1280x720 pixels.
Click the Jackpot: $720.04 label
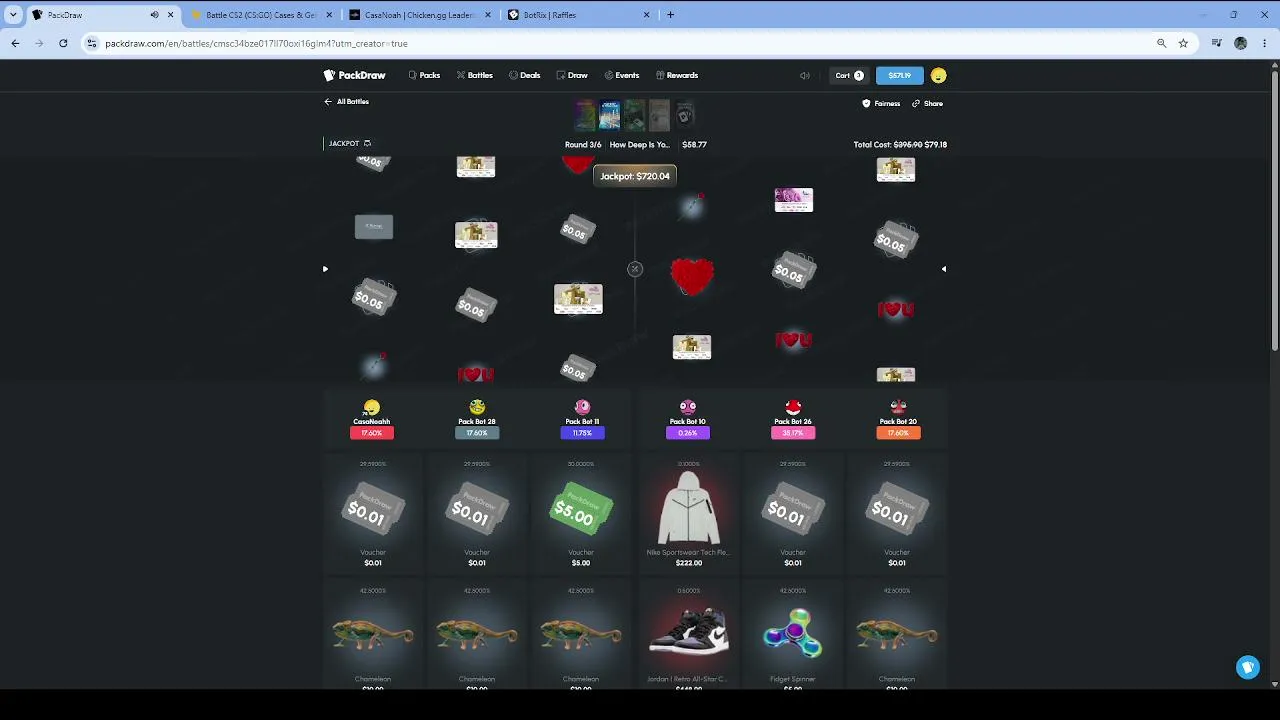[635, 176]
